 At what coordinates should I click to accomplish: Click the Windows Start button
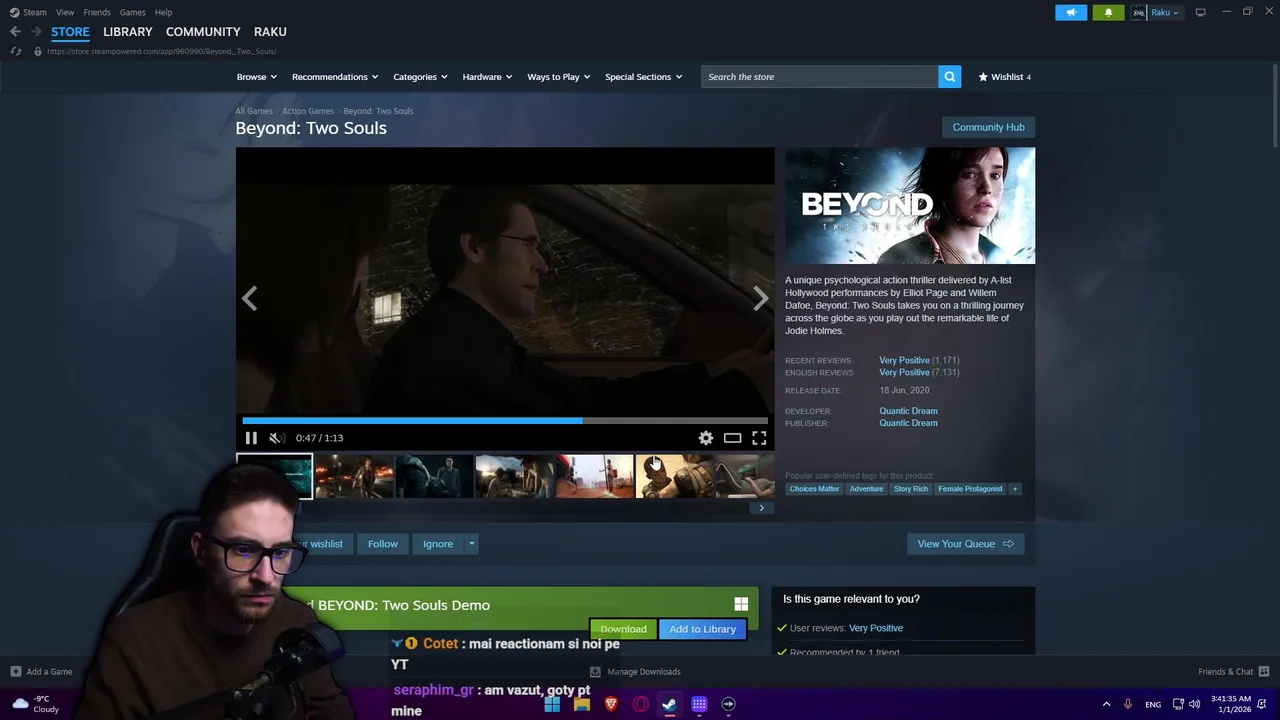coord(552,704)
